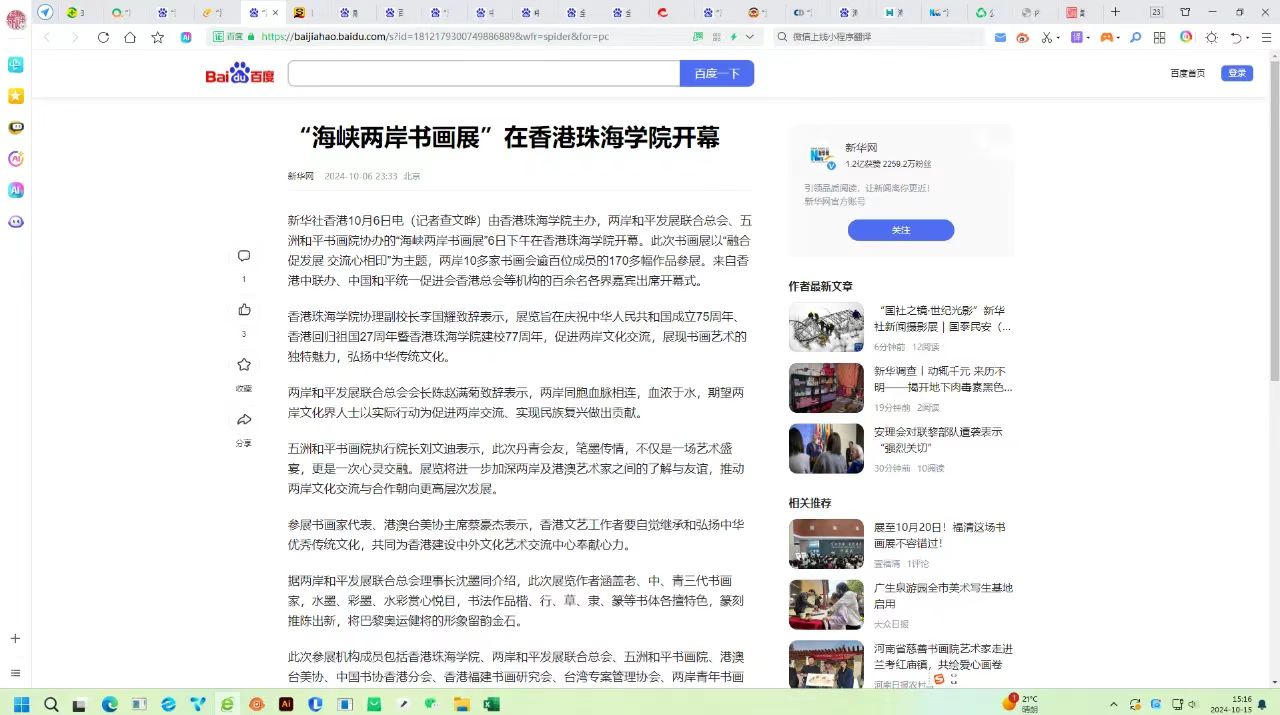
Task: Click the yellow star icon in left sidebar
Action: 16,96
